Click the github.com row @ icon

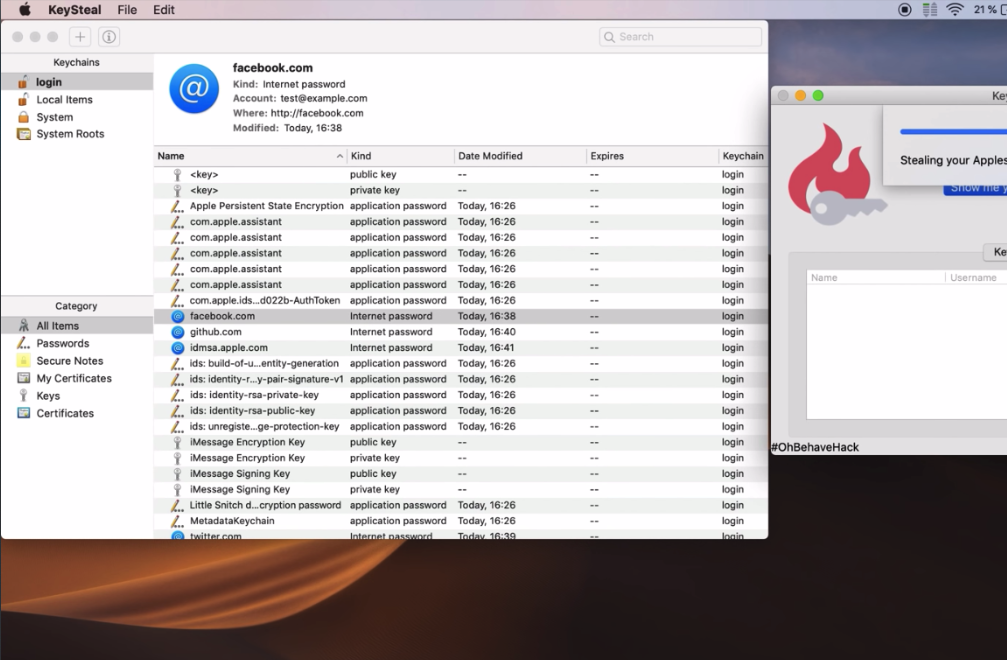pyautogui.click(x=178, y=332)
